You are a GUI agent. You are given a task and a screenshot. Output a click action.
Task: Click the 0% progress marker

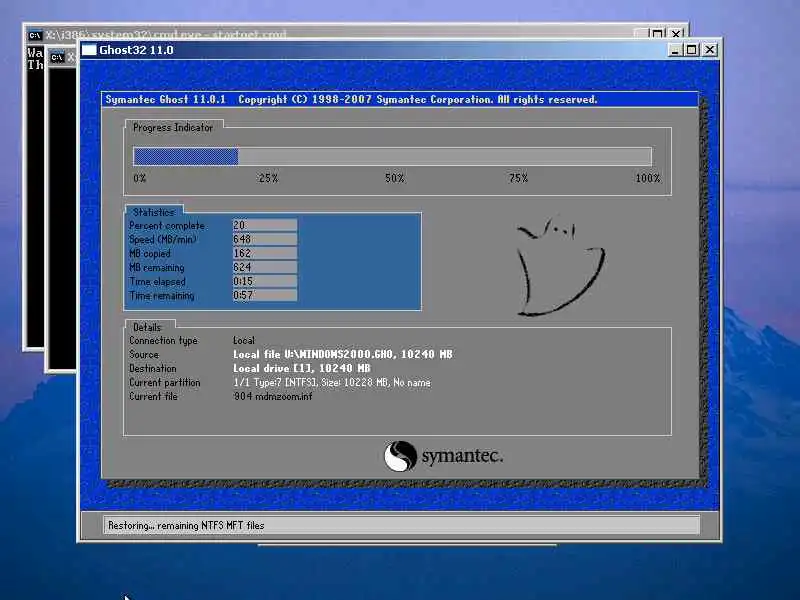coord(139,178)
